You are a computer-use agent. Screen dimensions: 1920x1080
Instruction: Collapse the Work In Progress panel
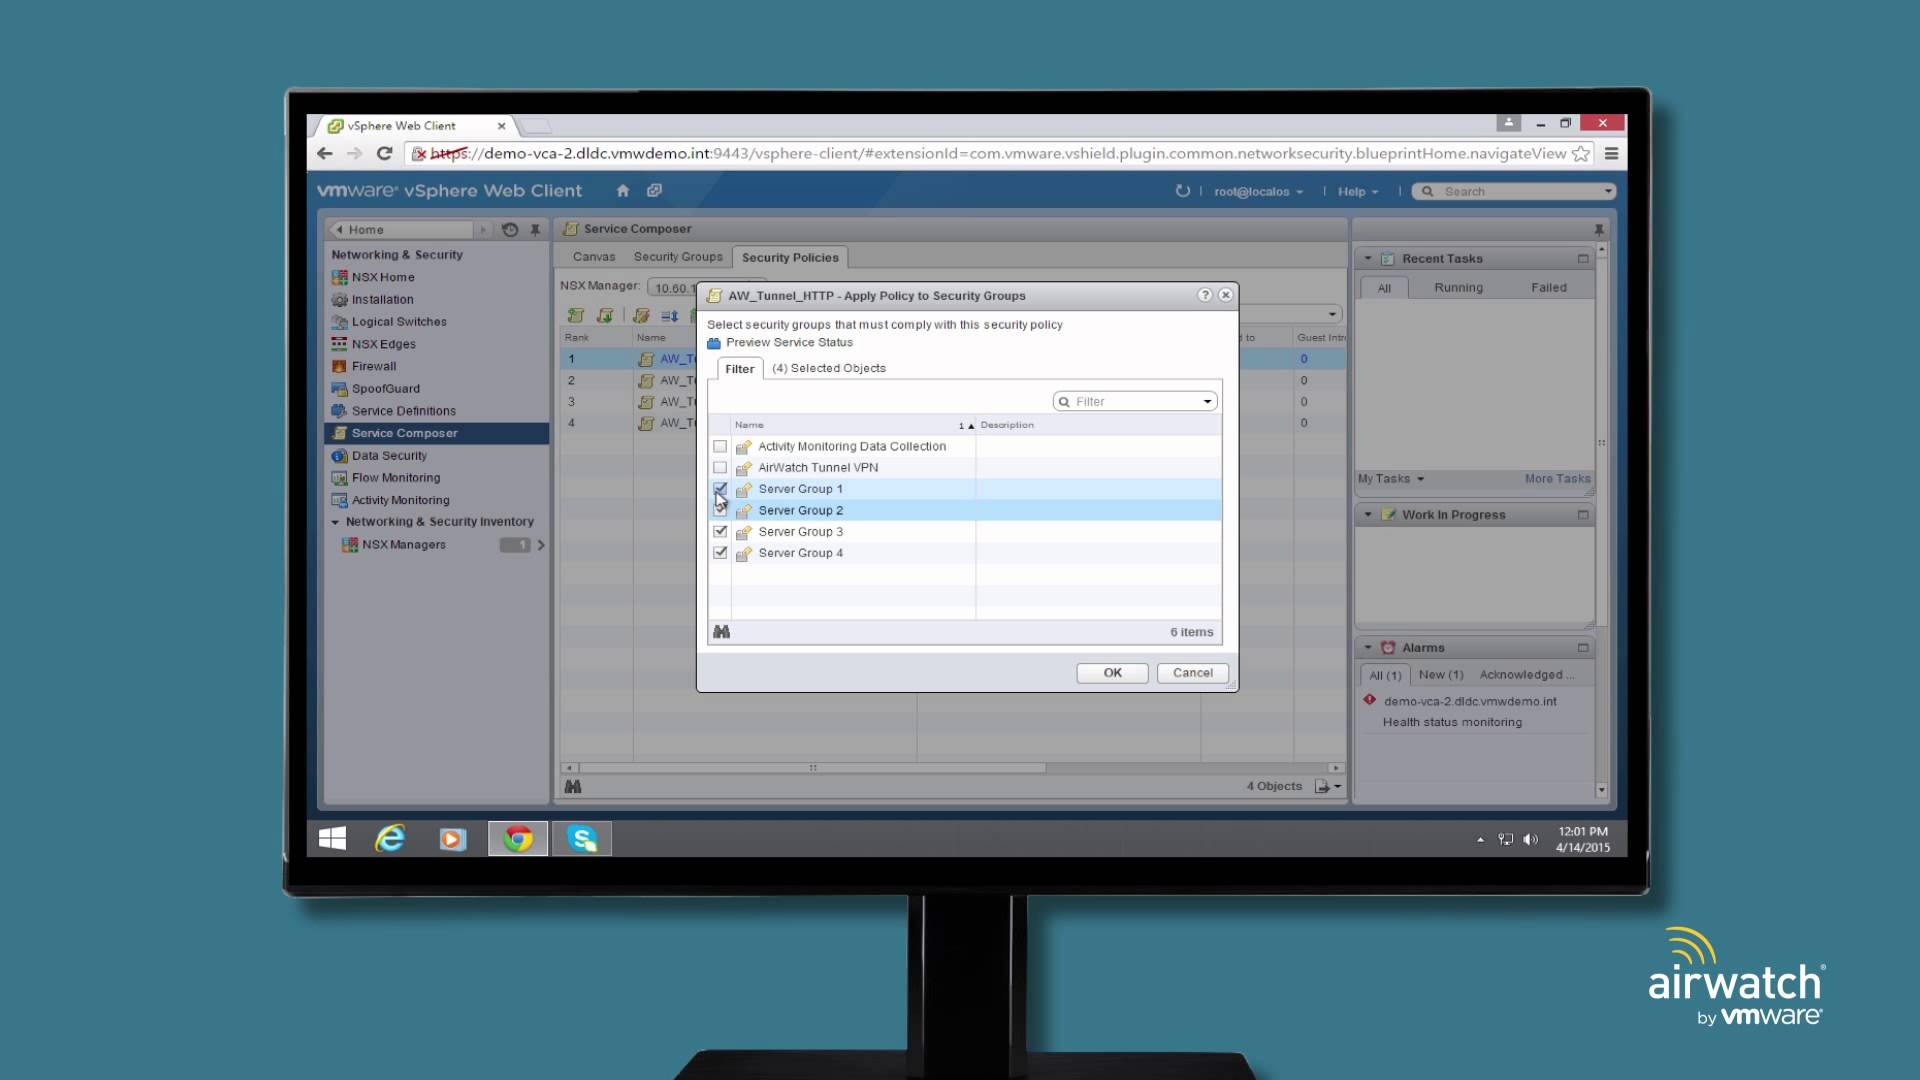[1367, 515]
